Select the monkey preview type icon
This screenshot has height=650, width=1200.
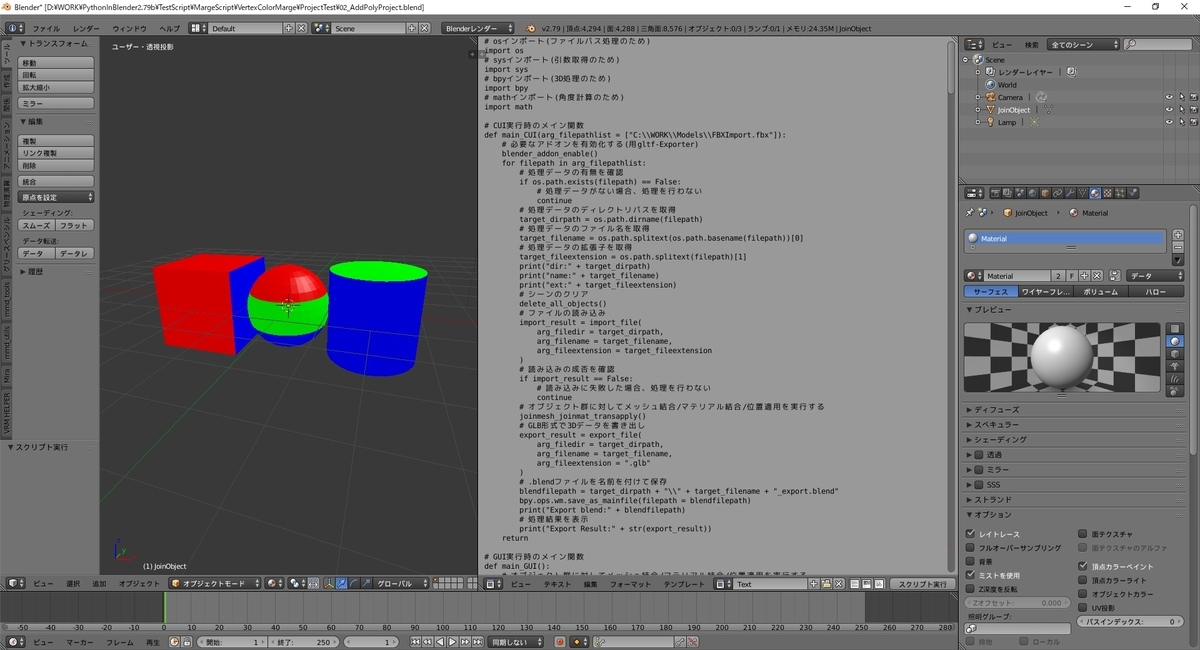pyautogui.click(x=1175, y=366)
